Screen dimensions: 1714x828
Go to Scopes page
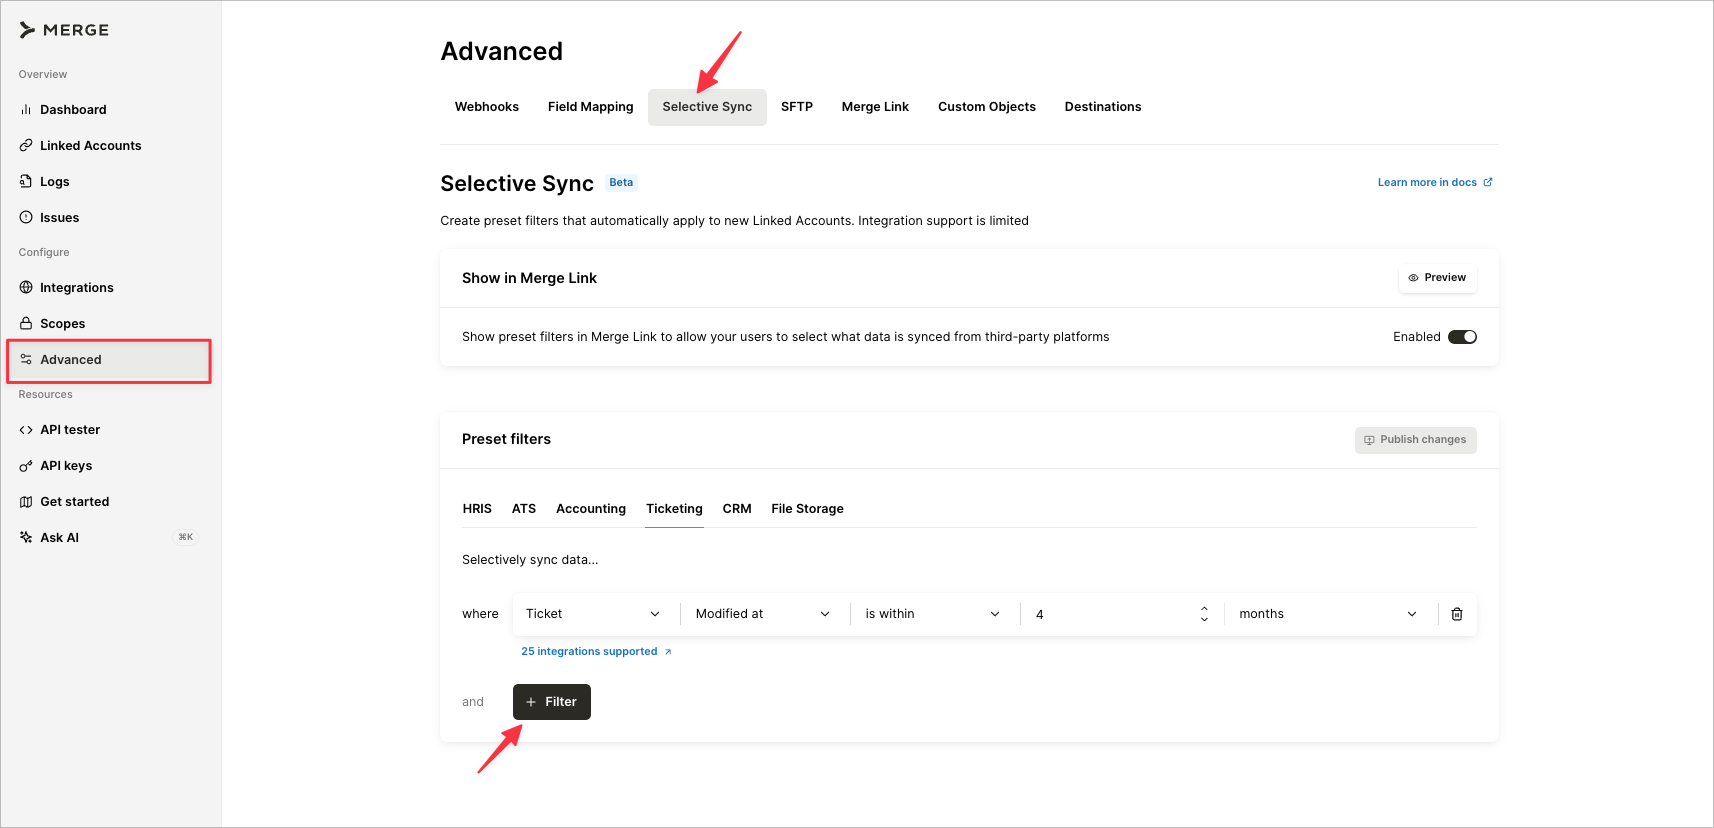pyautogui.click(x=110, y=324)
